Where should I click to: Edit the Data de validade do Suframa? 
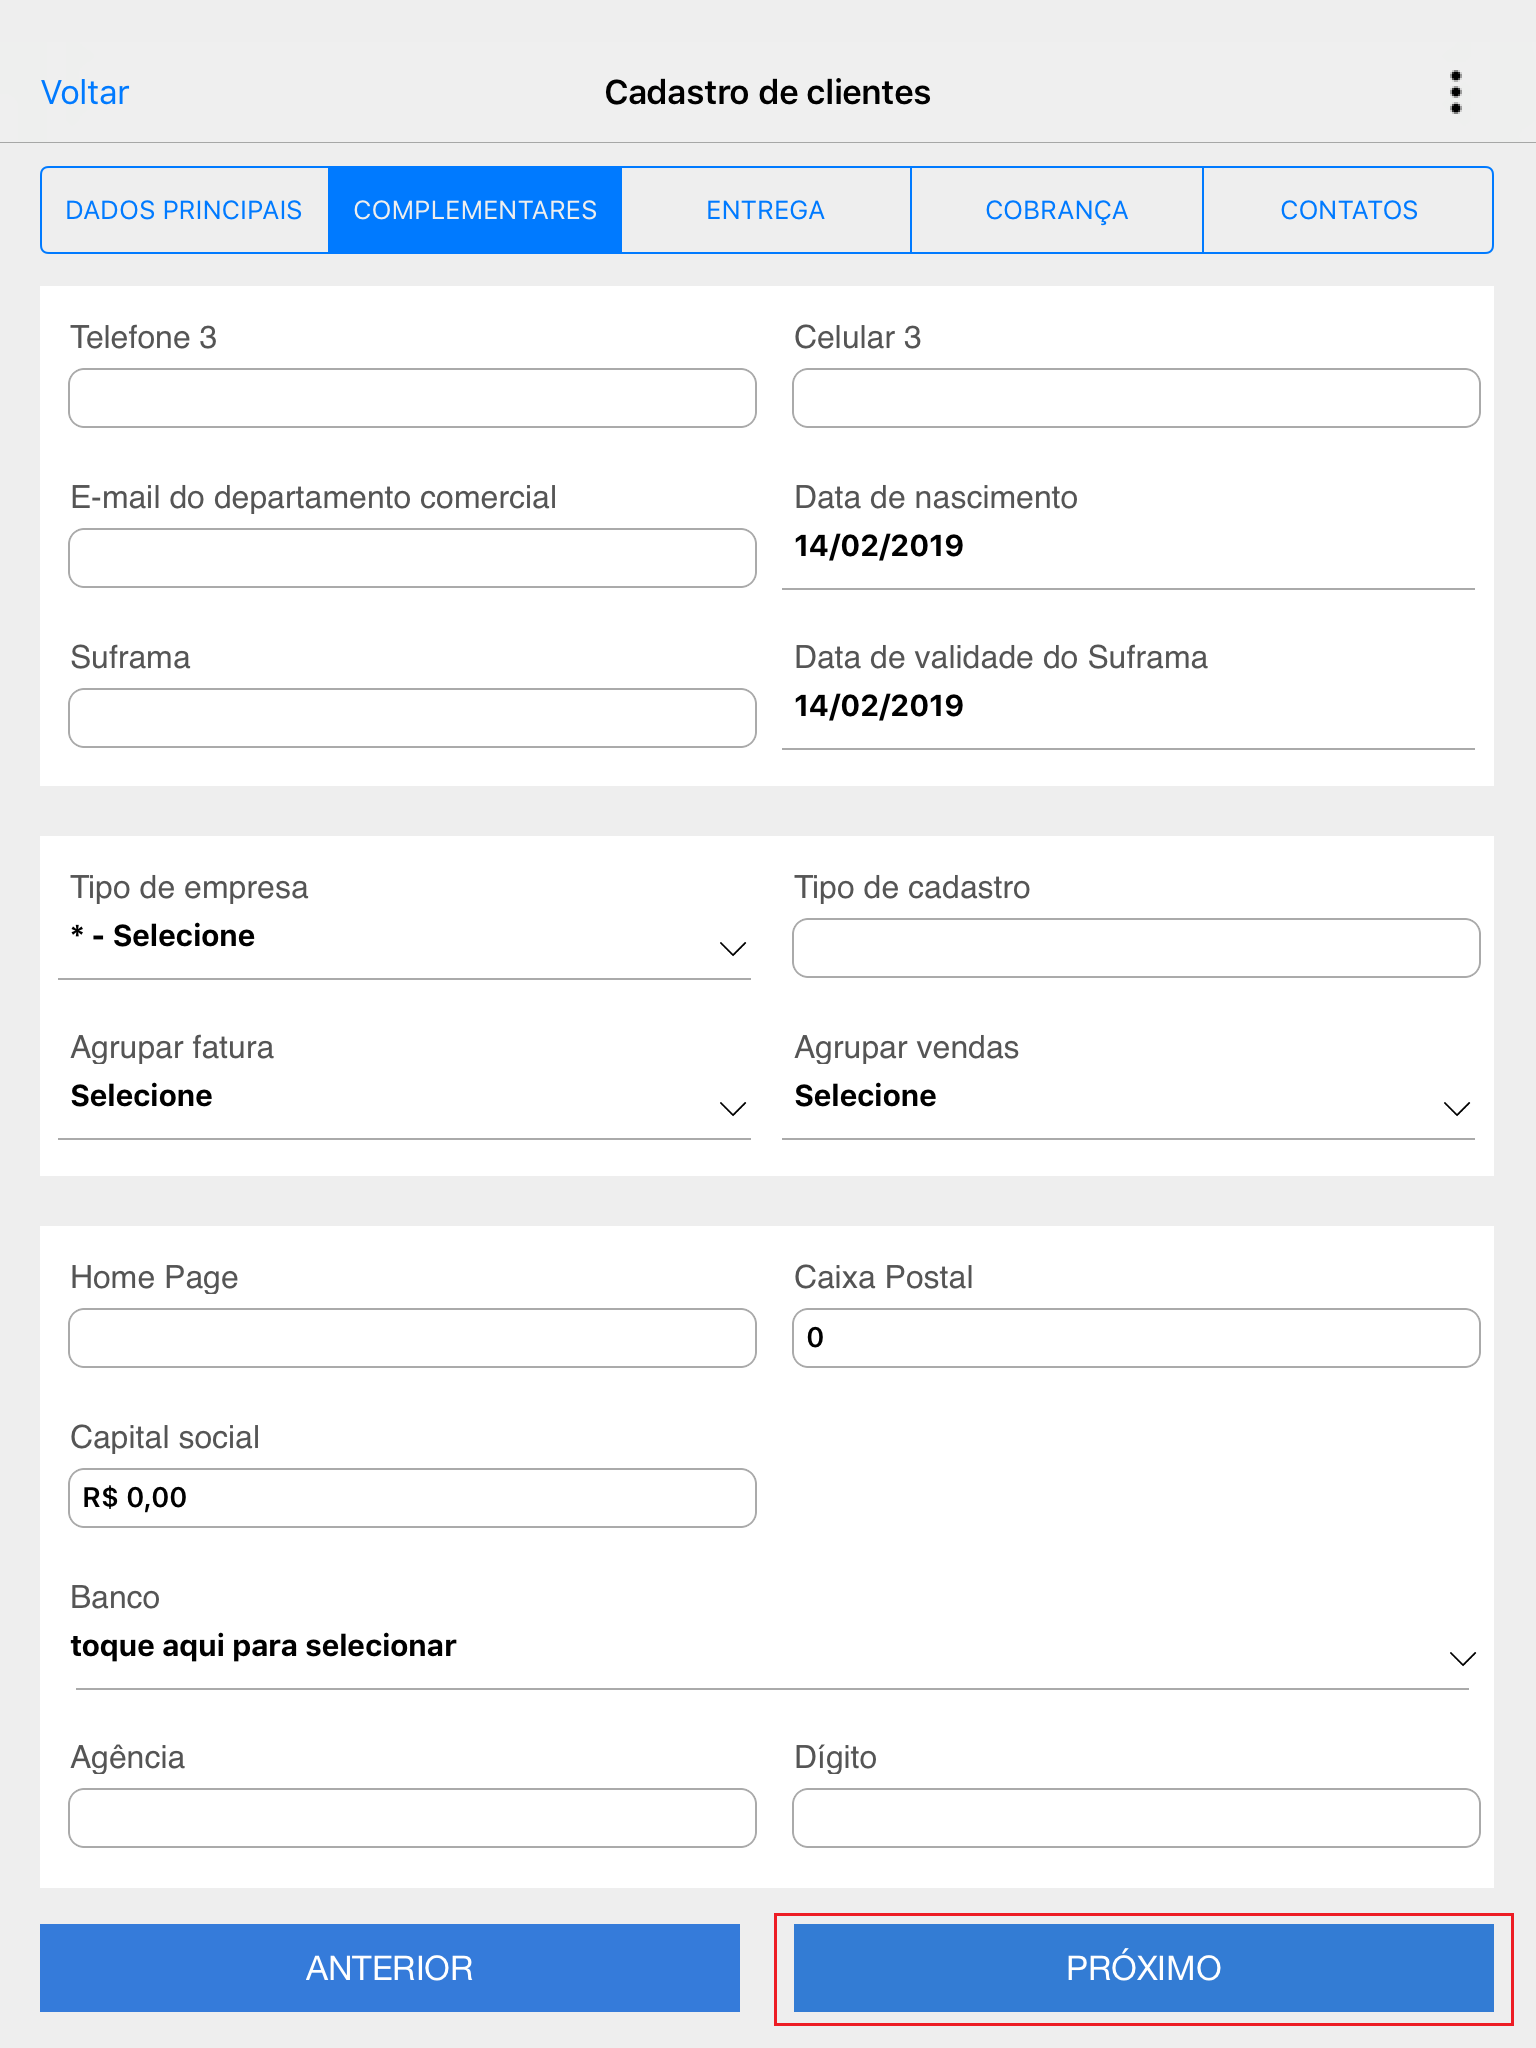pos(1128,707)
